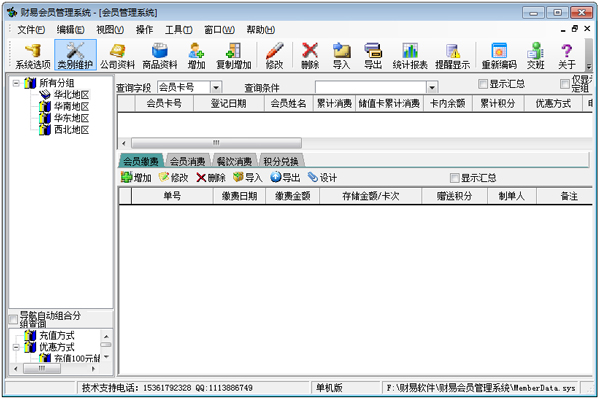The height and width of the screenshot is (399, 600).
Task: Toggle 显示汇总 checkbox in payment sub-toolbar
Action: [x=455, y=178]
